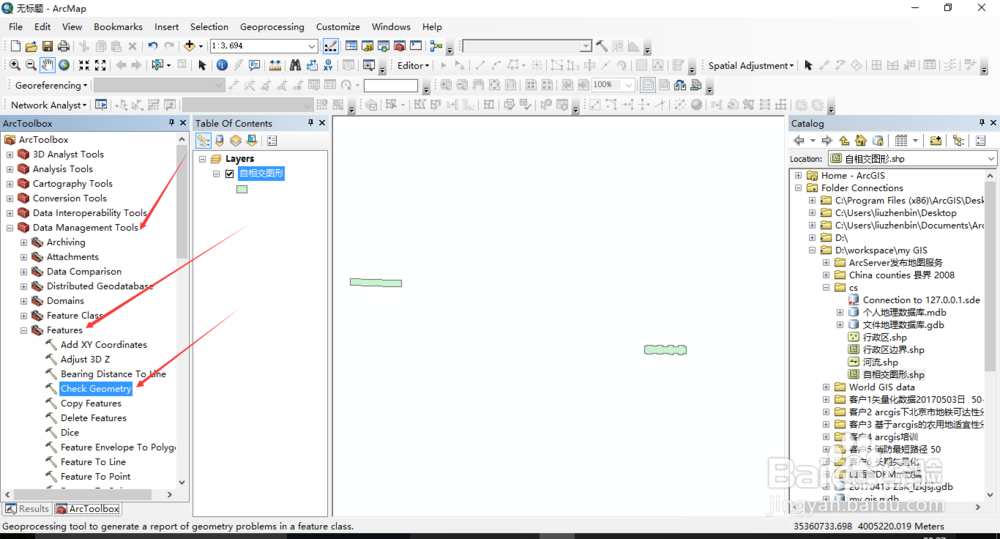
Task: Undo the last action
Action: point(152,46)
